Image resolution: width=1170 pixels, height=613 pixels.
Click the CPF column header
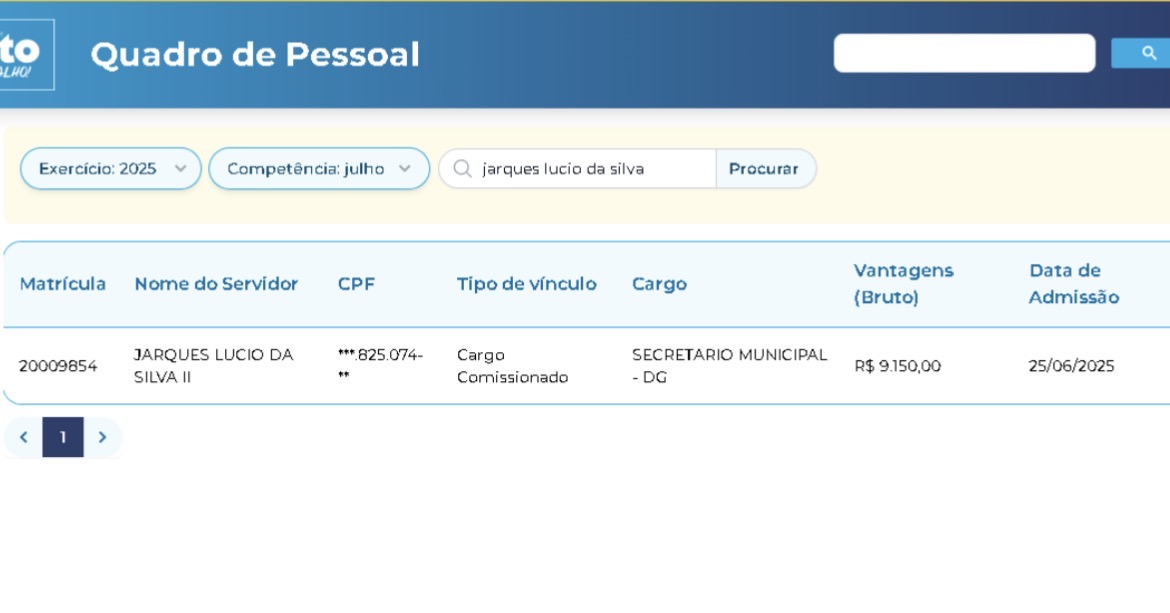[356, 283]
